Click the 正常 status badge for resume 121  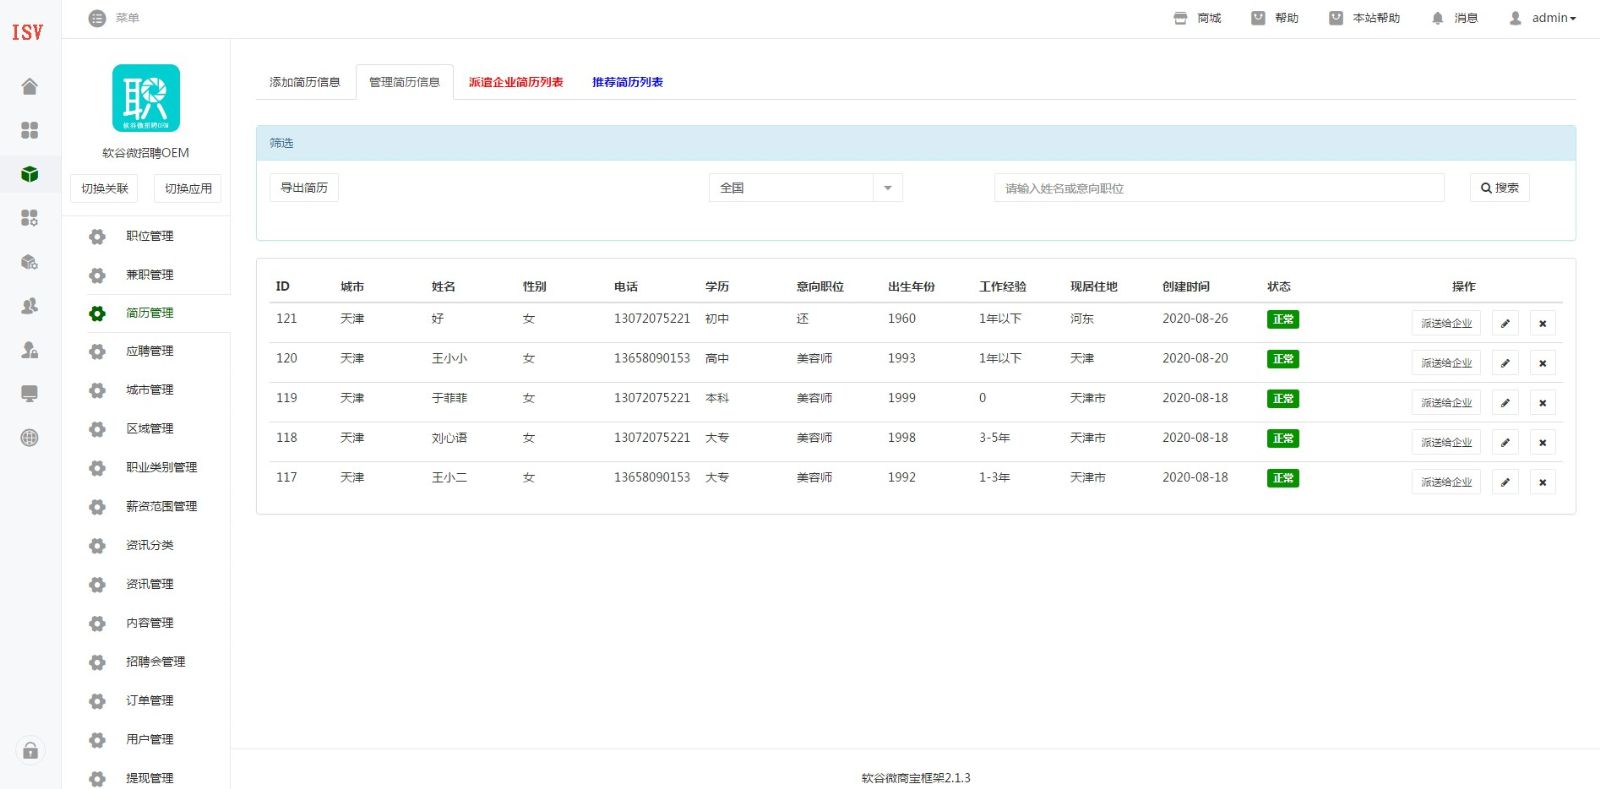(1283, 319)
